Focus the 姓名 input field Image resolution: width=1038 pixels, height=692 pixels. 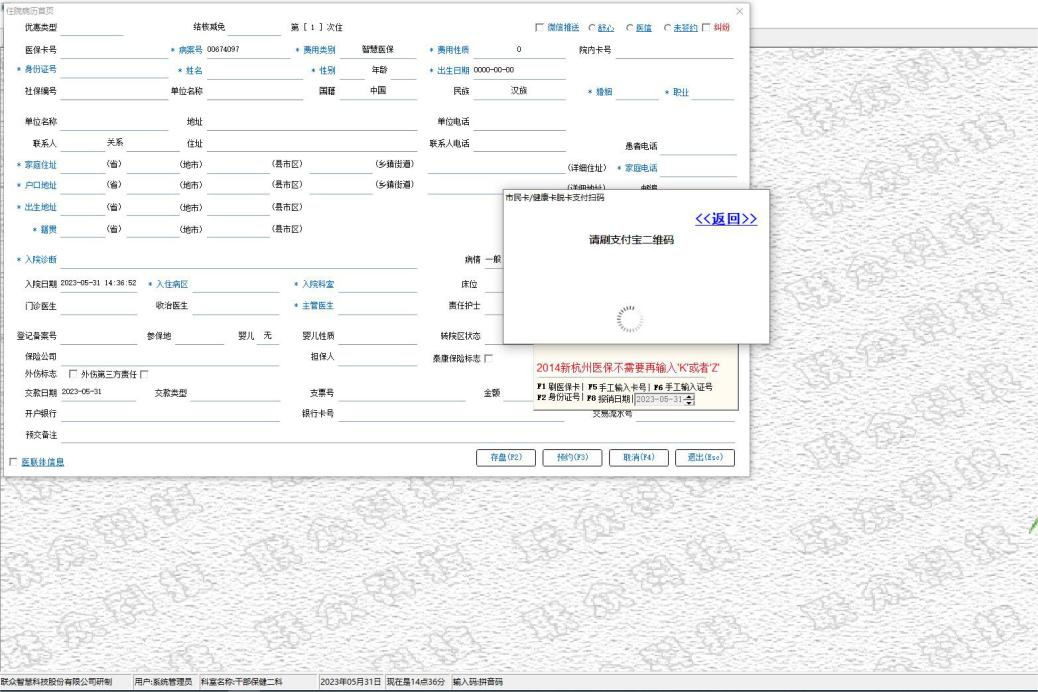tap(254, 71)
